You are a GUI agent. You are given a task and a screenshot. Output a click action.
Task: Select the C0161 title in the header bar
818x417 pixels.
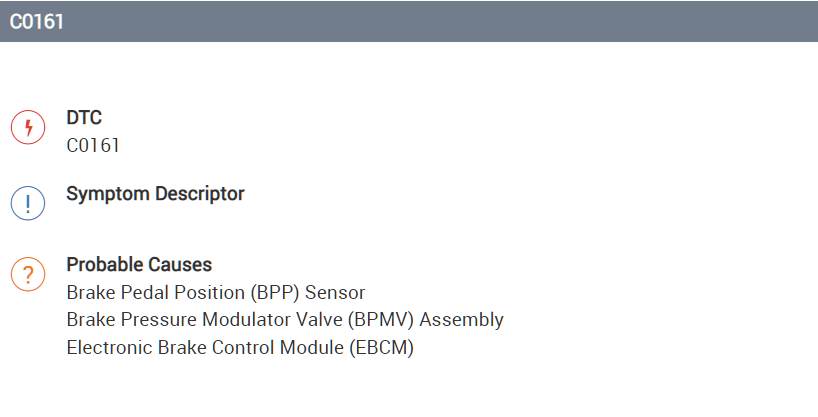[37, 21]
